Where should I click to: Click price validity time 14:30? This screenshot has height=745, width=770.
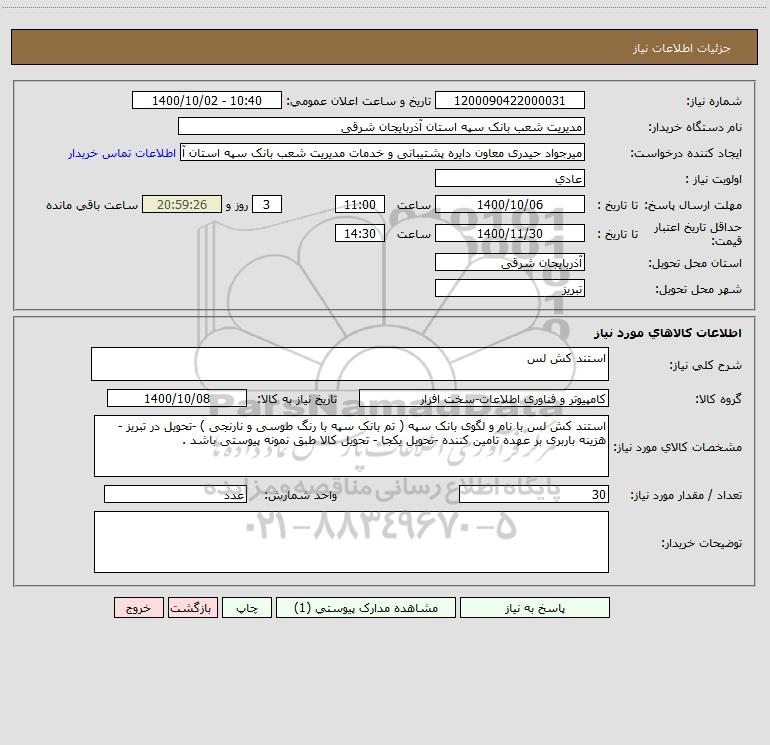359,233
